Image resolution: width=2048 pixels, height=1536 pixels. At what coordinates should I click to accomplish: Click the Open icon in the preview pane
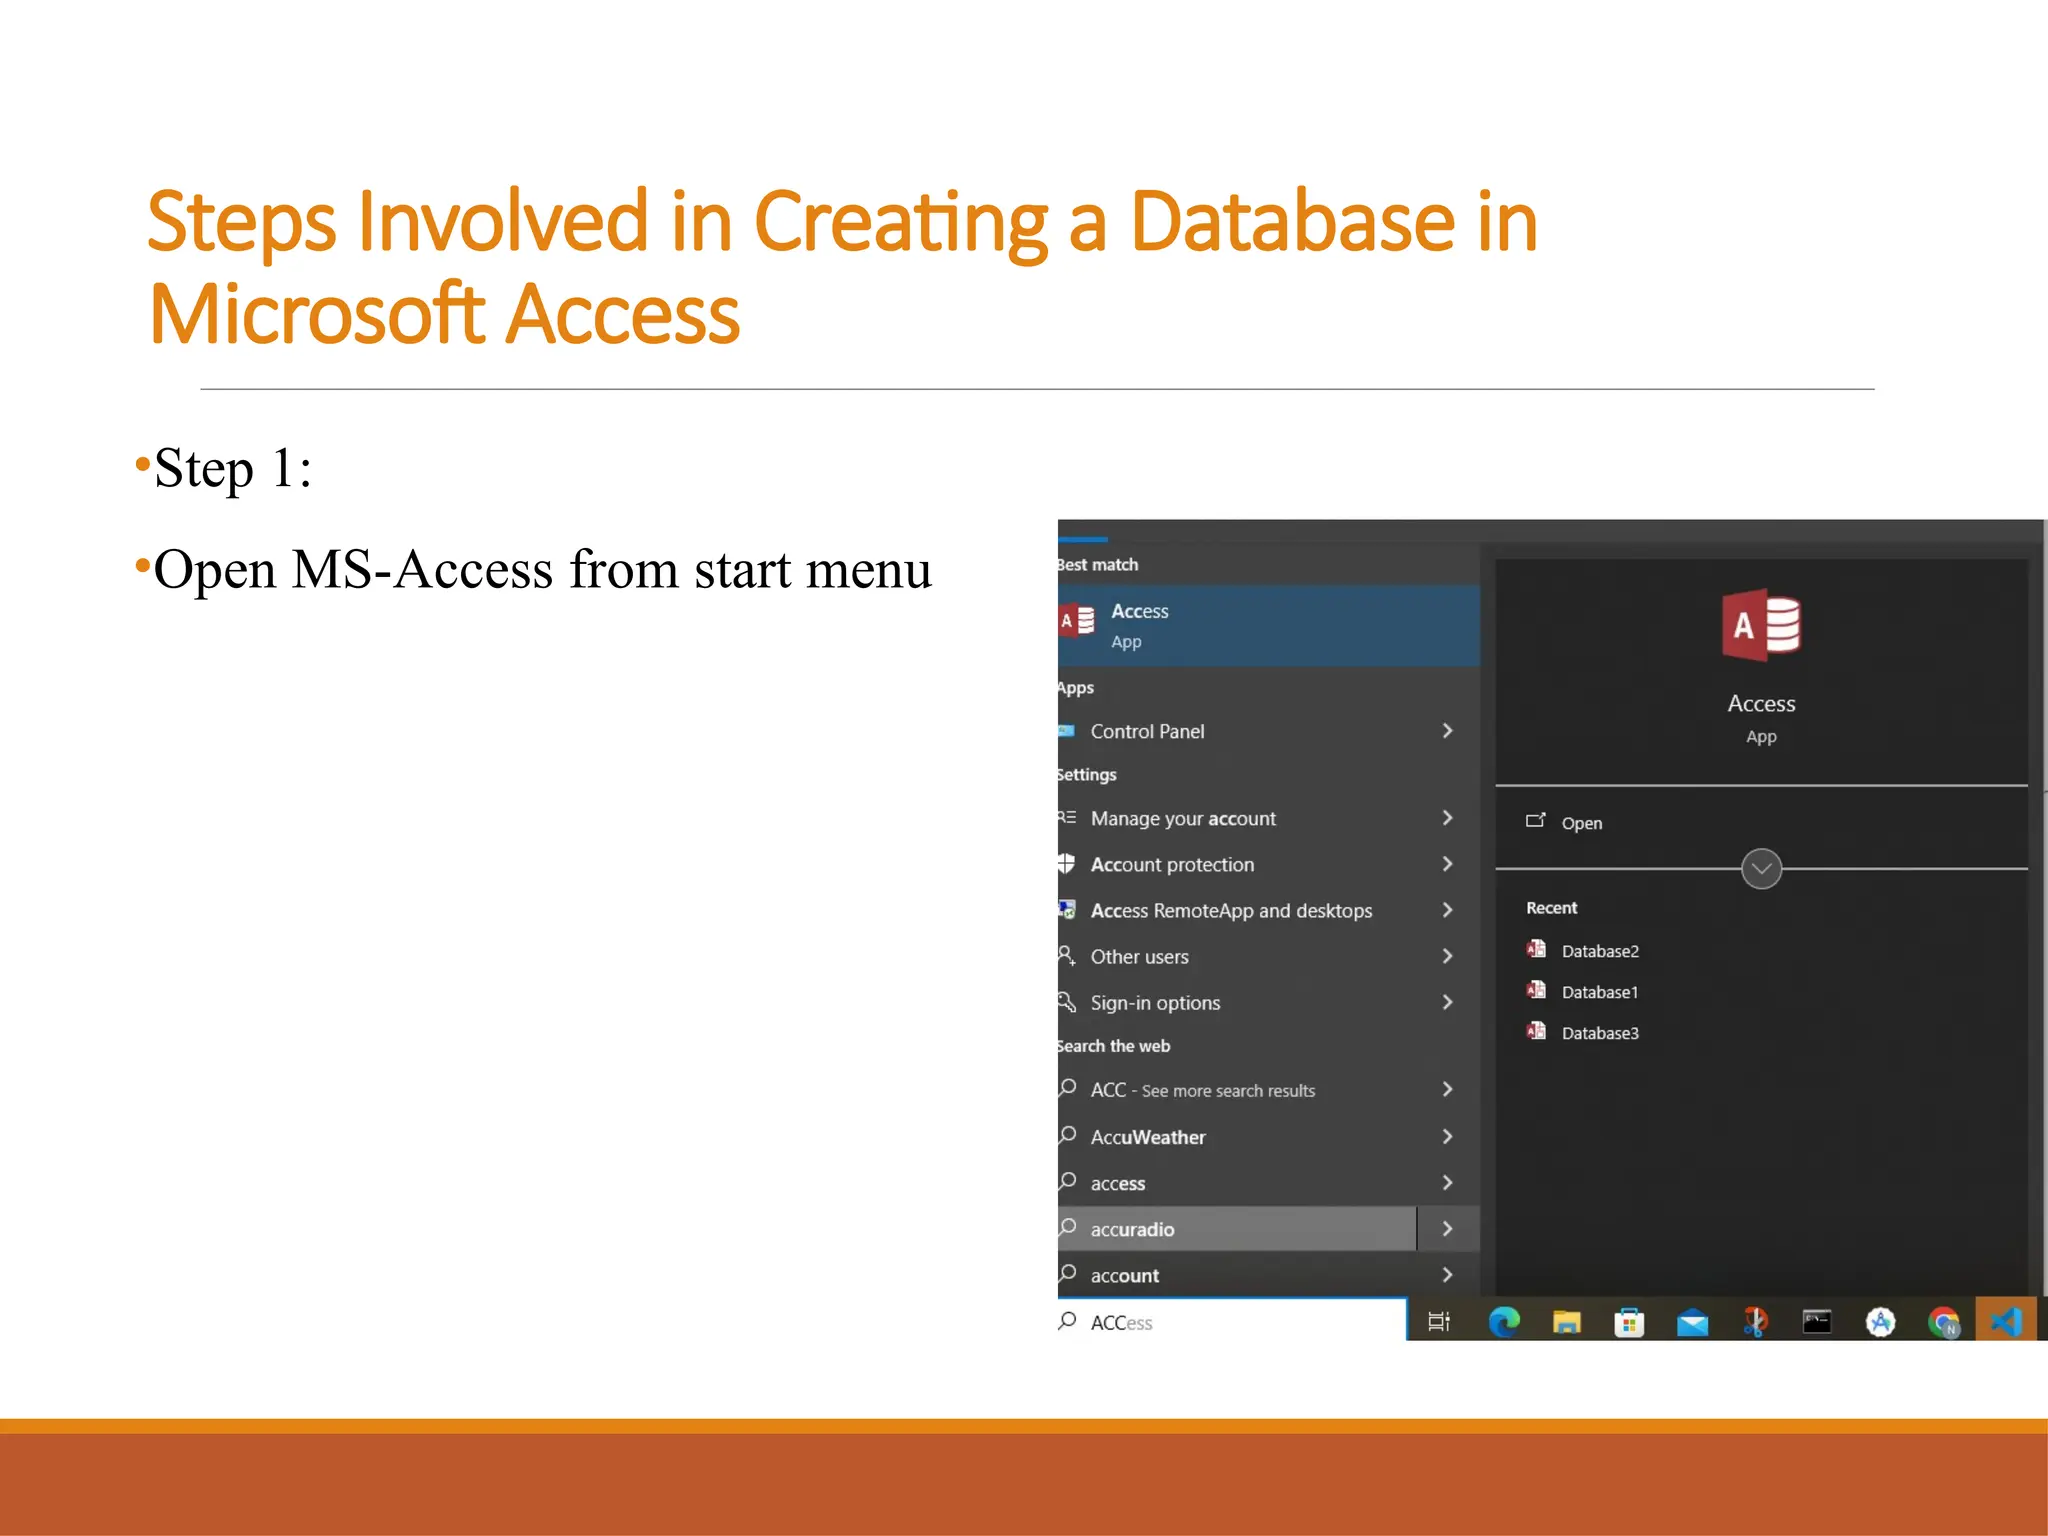pos(1535,821)
